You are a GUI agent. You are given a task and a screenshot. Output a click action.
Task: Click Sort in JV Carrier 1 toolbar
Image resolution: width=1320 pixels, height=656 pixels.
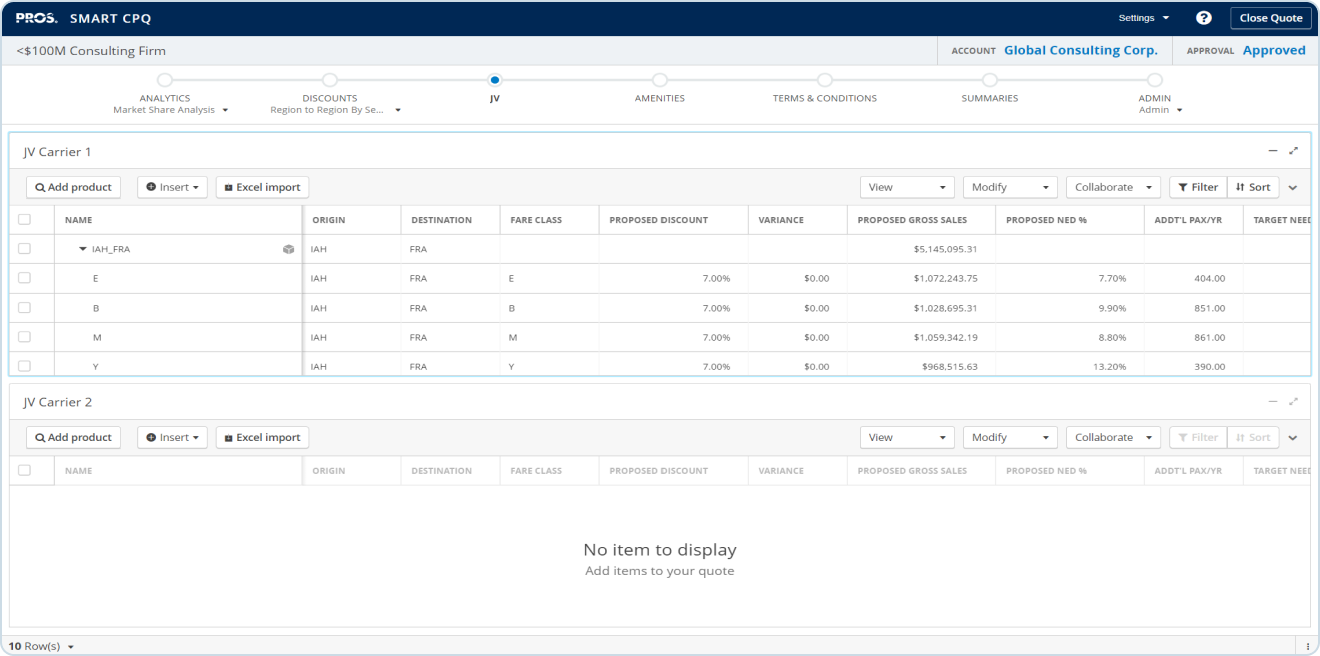click(x=1253, y=187)
